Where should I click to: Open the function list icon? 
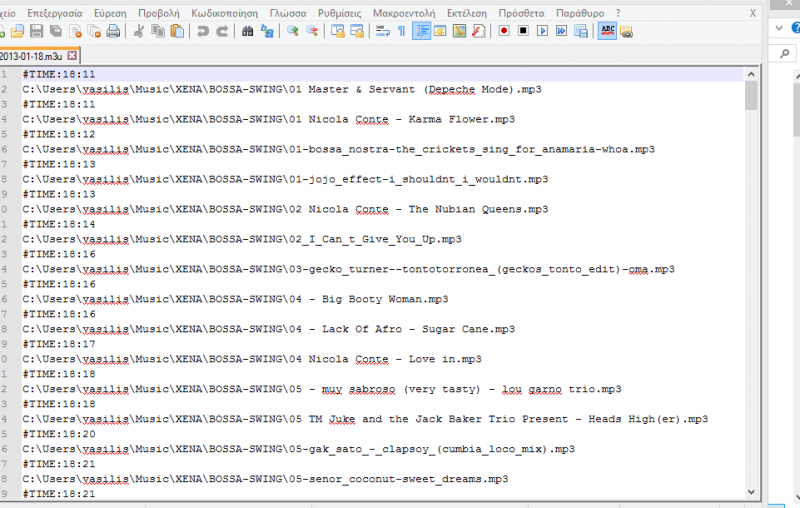pos(479,32)
